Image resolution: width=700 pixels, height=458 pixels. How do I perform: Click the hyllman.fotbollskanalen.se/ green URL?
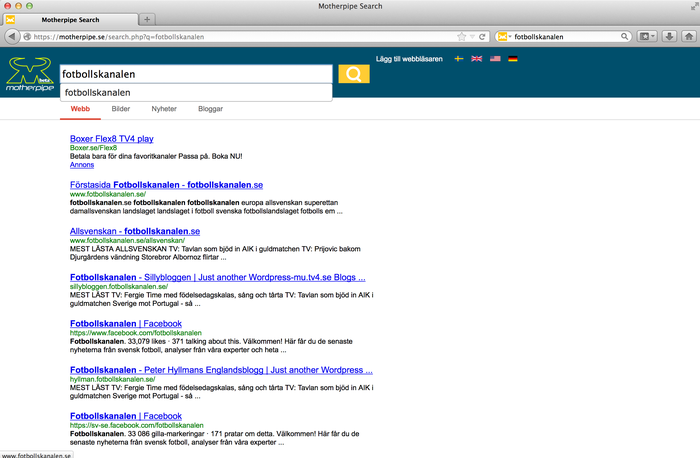pos(112,379)
